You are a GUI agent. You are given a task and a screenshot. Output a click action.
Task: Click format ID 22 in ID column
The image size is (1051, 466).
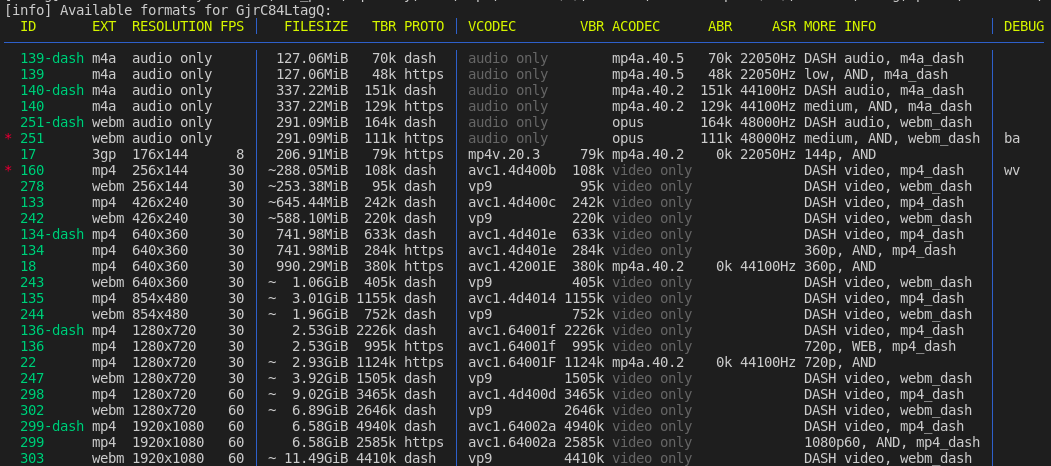28,362
